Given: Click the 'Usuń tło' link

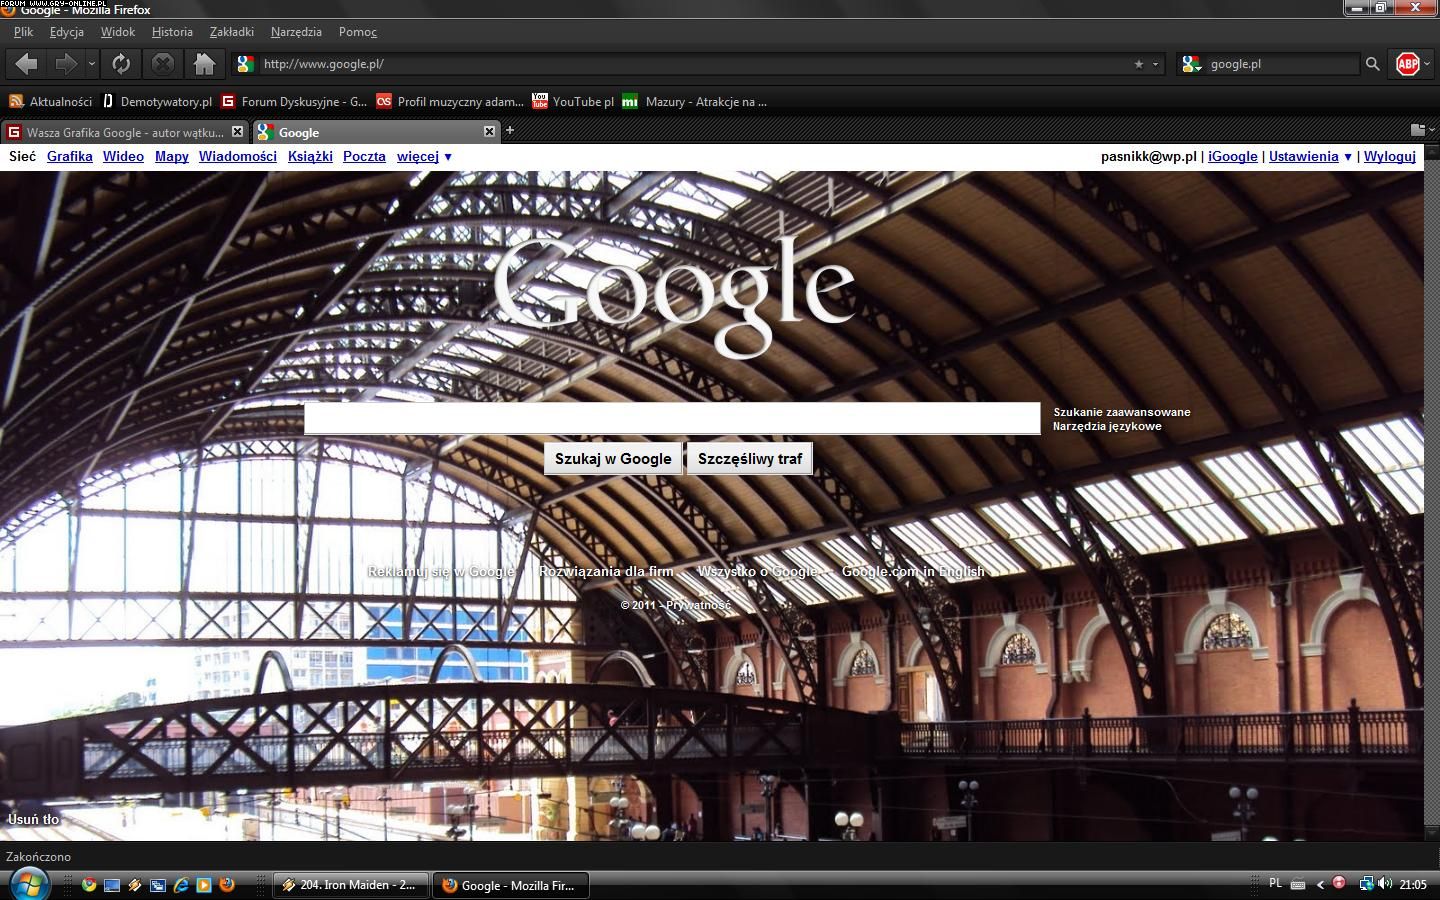Looking at the screenshot, I should 33,819.
